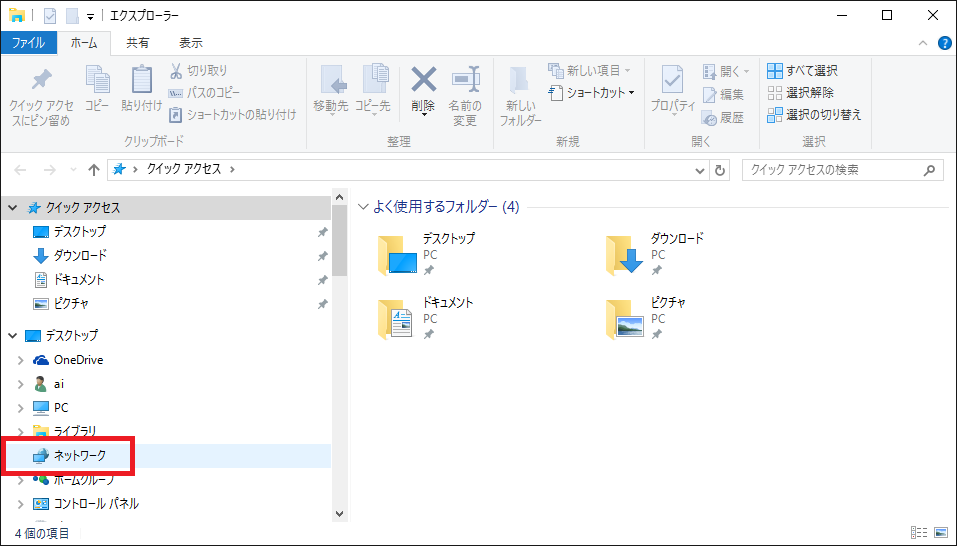Click the quick access search field
This screenshot has width=957, height=546.
tap(834, 170)
